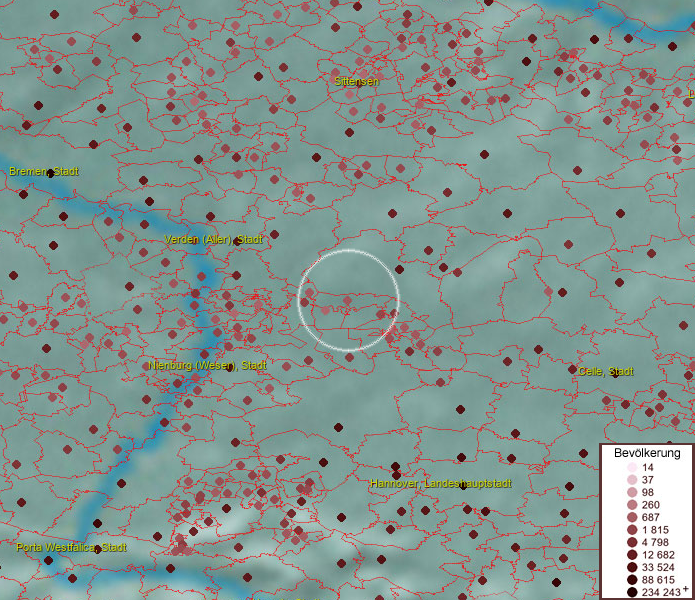
Task: Select the legend color dot for 260
Action: coord(632,505)
